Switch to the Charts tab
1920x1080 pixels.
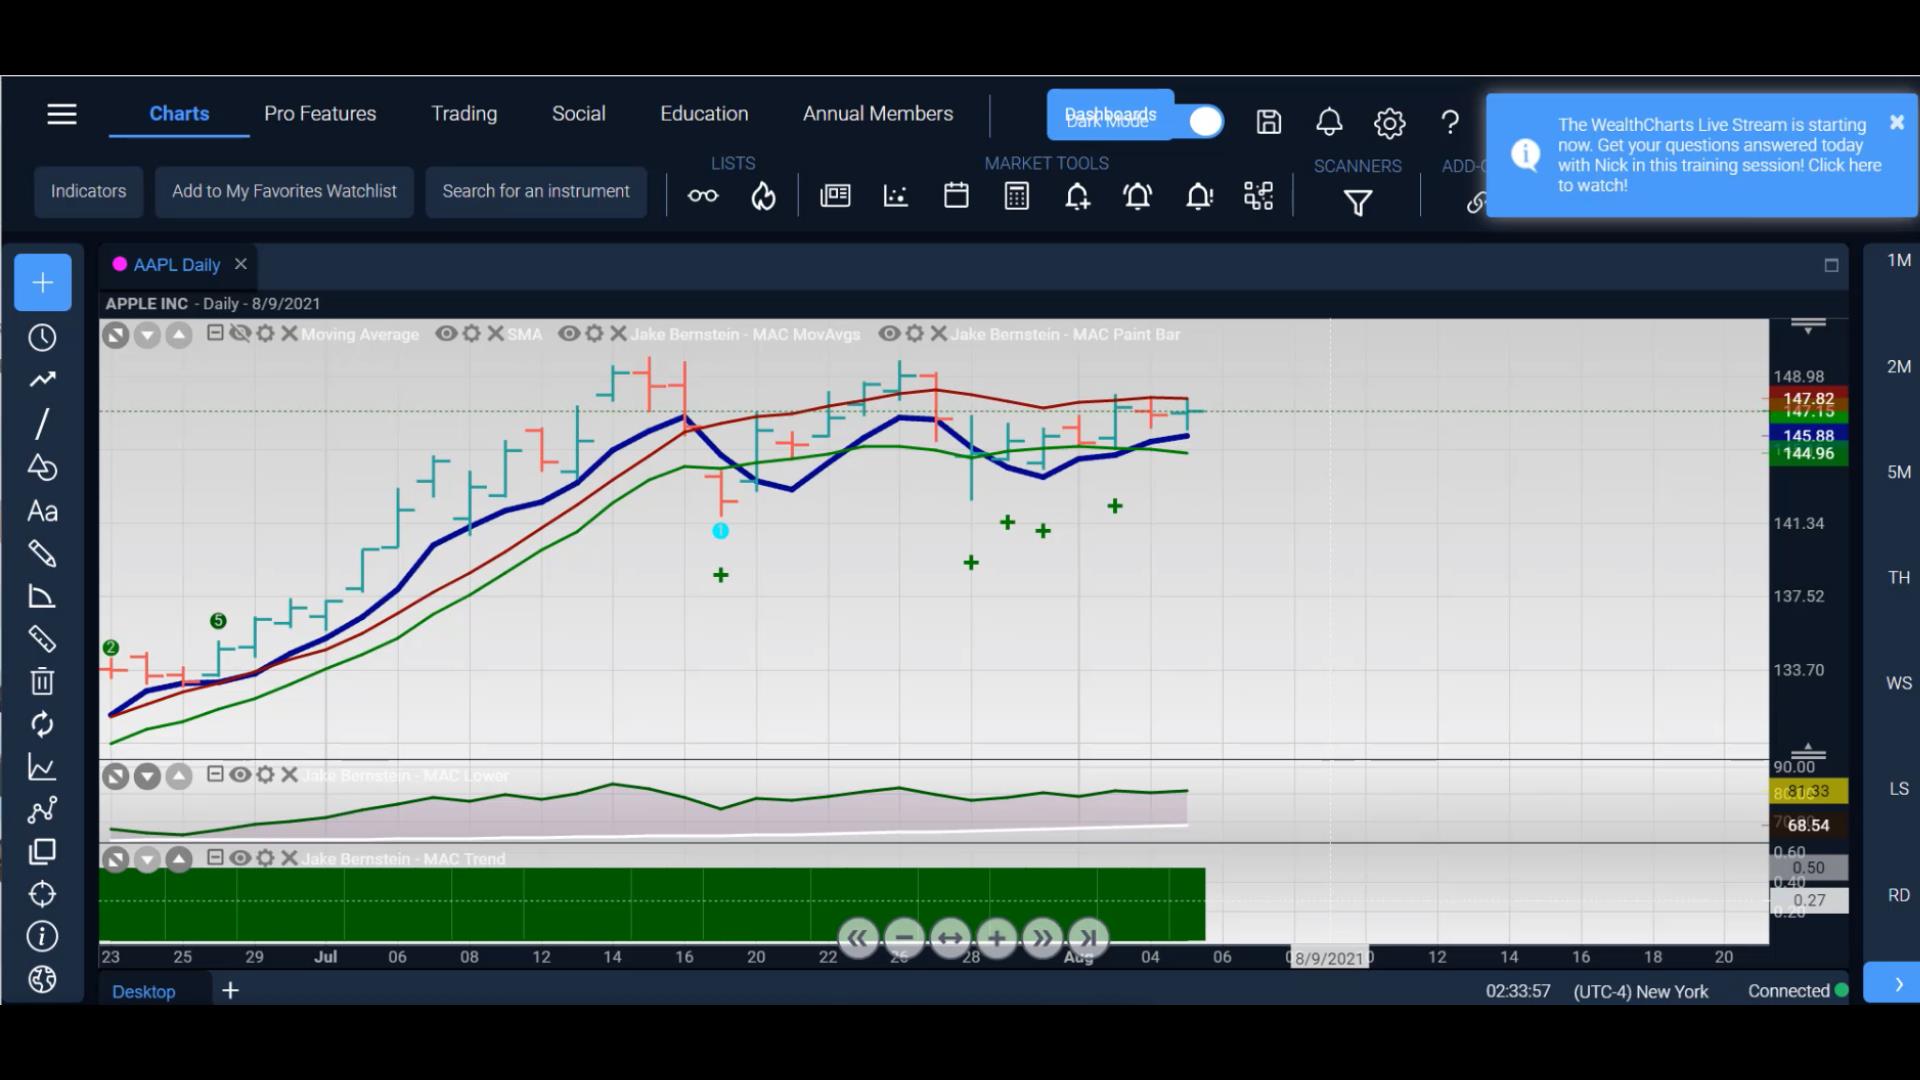[179, 114]
